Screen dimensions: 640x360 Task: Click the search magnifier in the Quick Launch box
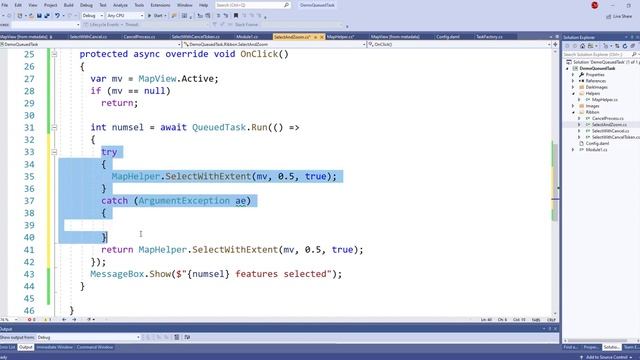tap(287, 5)
